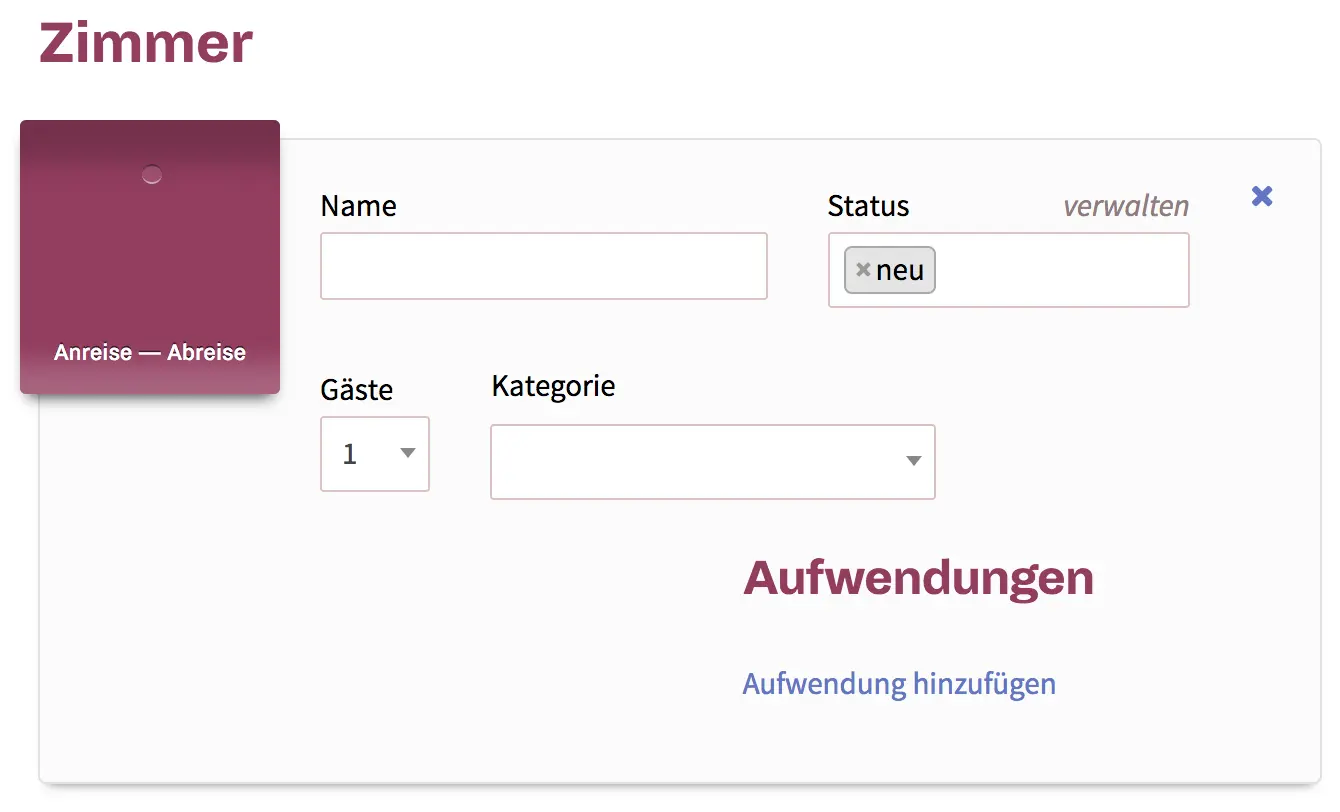
Task: Click the 'Name' field label
Action: coord(358,206)
